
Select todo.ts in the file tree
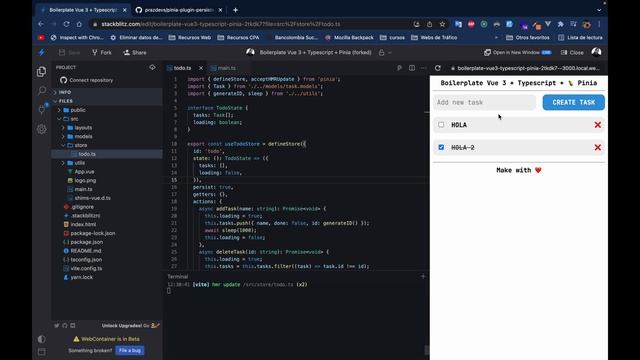87,154
